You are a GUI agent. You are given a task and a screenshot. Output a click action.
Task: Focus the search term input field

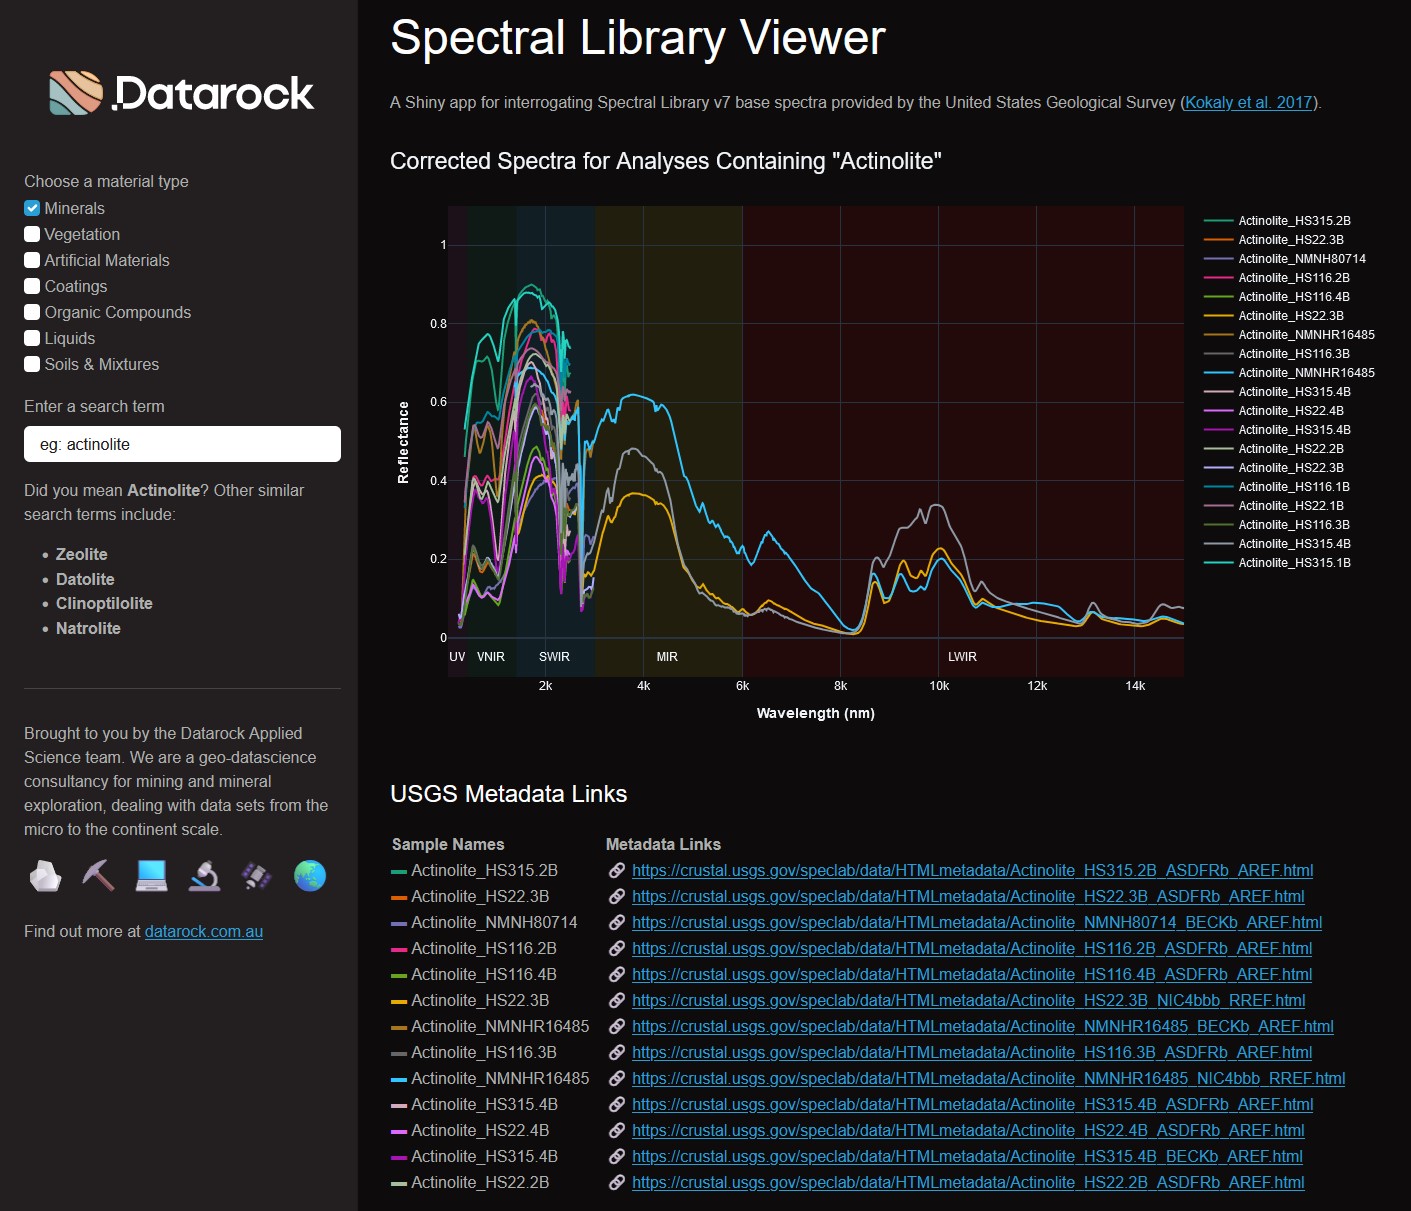pos(182,444)
